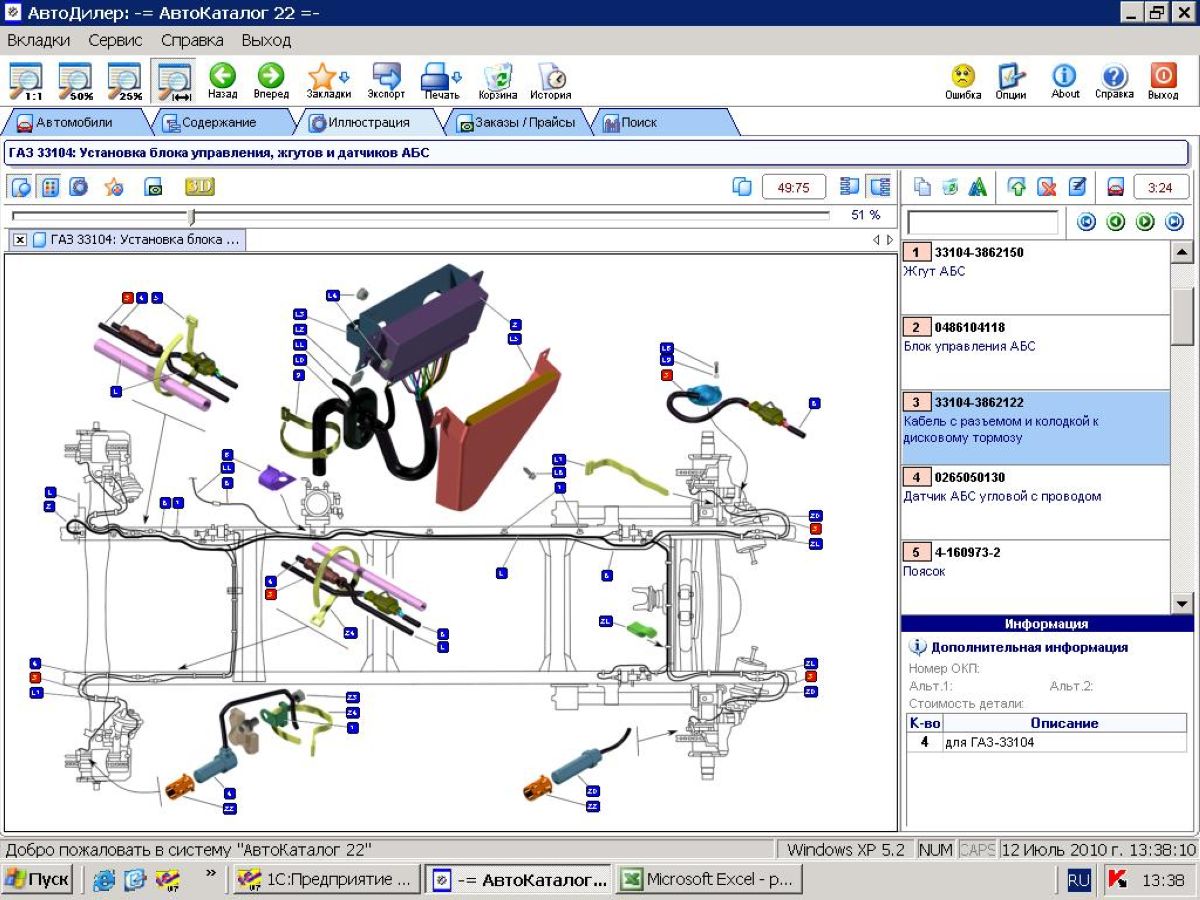Viewport: 1200px width, 900px height.
Task: Click the parts search input field
Action: point(982,222)
